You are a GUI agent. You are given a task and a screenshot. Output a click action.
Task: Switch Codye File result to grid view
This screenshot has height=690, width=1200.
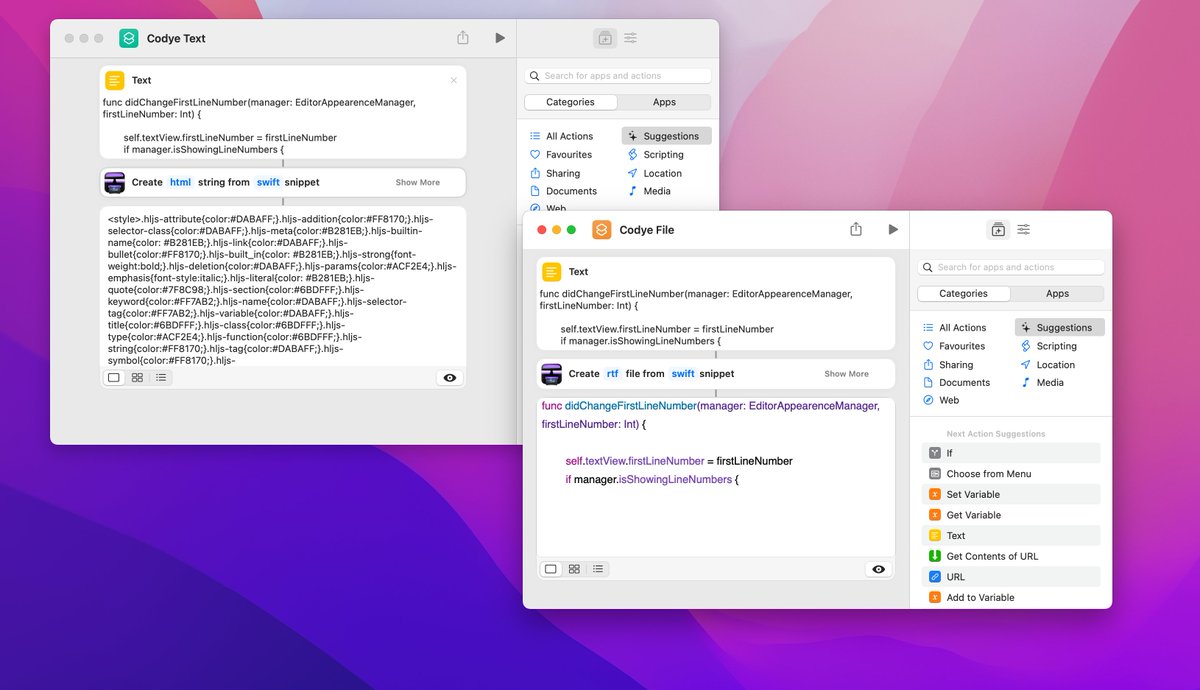(x=574, y=569)
